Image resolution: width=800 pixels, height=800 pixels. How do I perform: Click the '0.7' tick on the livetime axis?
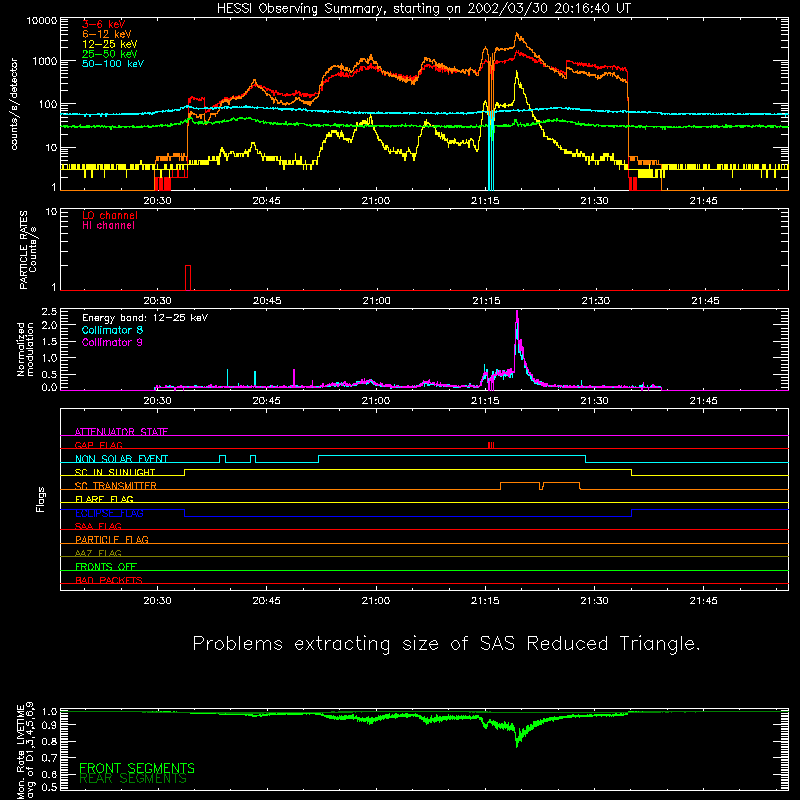pos(49,758)
